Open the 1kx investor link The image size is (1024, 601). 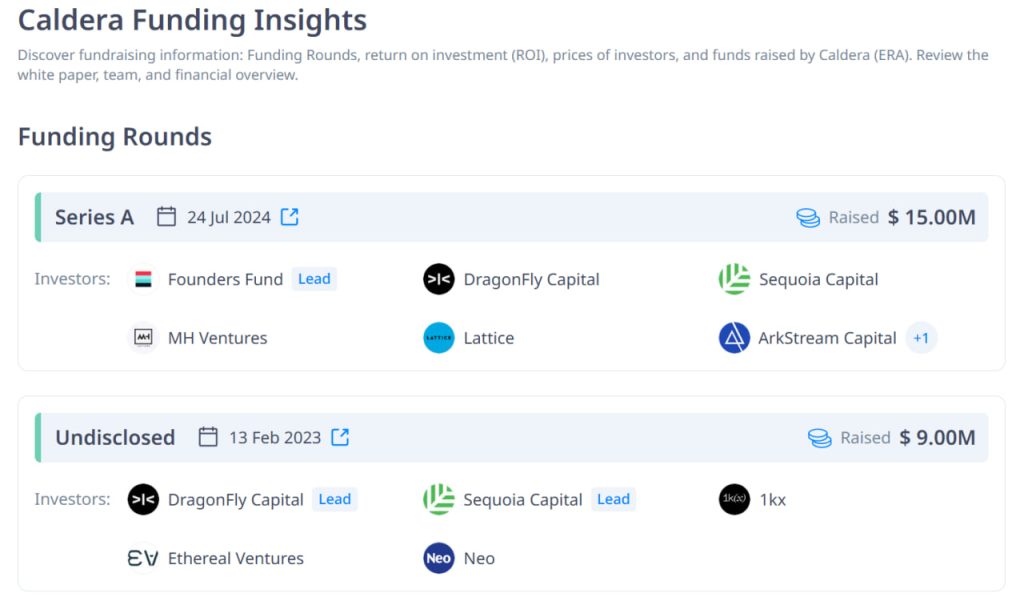click(773, 500)
